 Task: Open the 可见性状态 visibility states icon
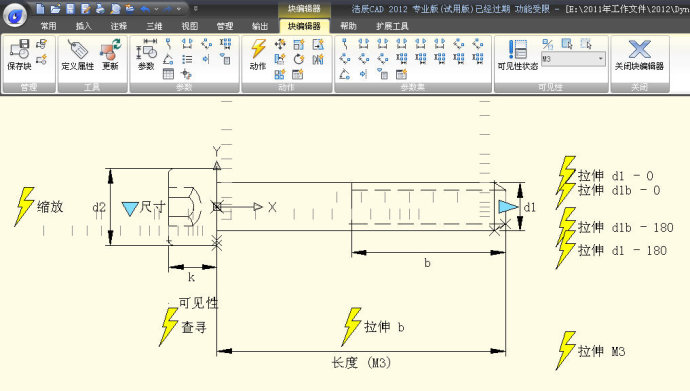pyautogui.click(x=518, y=55)
